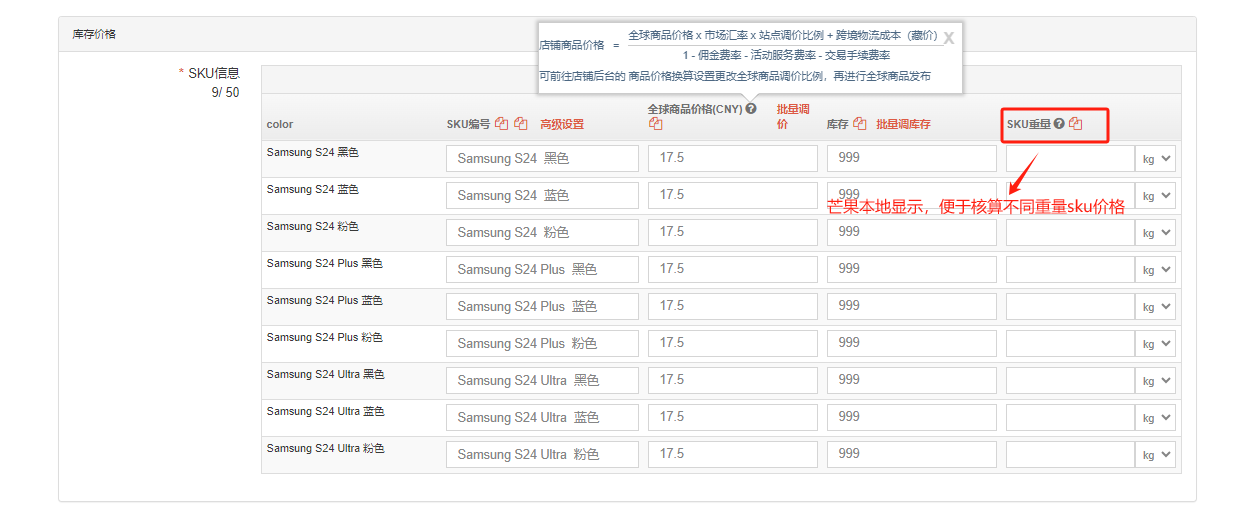Click SKU编号 field for Samsung S24 黑色
The width and height of the screenshot is (1239, 506).
[x=542, y=158]
